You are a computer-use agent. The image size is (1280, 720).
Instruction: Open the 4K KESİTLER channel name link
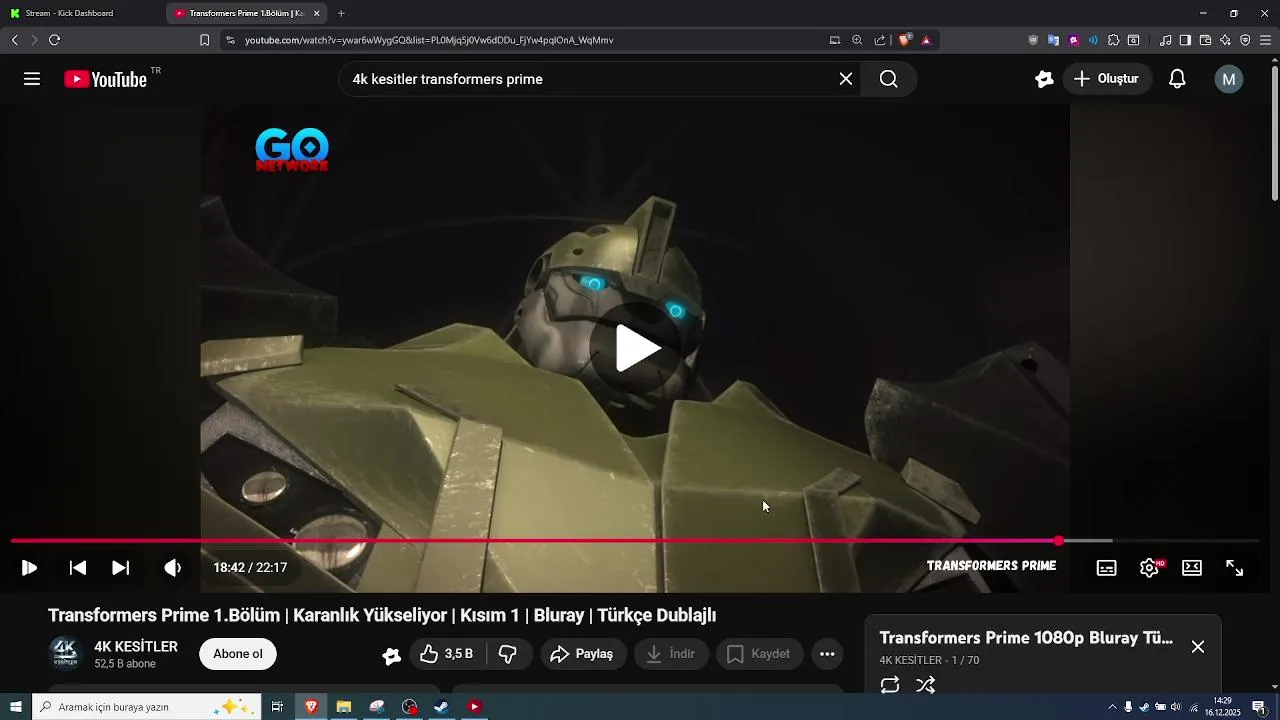click(x=136, y=647)
